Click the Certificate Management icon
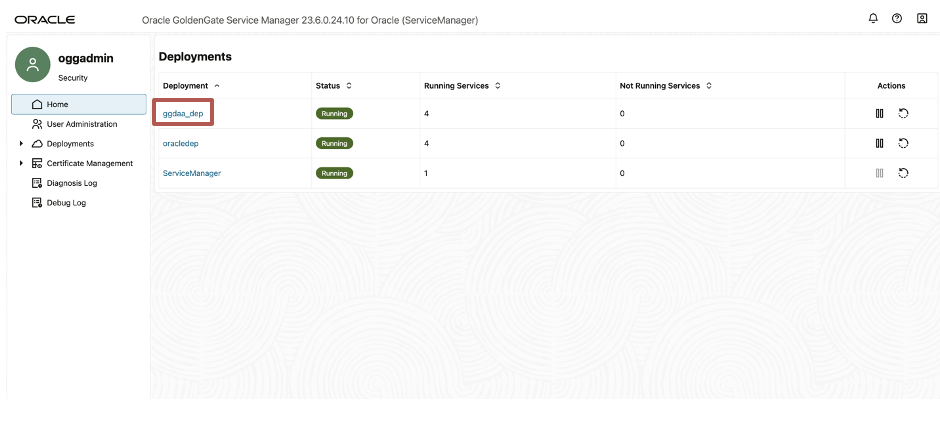This screenshot has height=436, width=940. [x=37, y=163]
